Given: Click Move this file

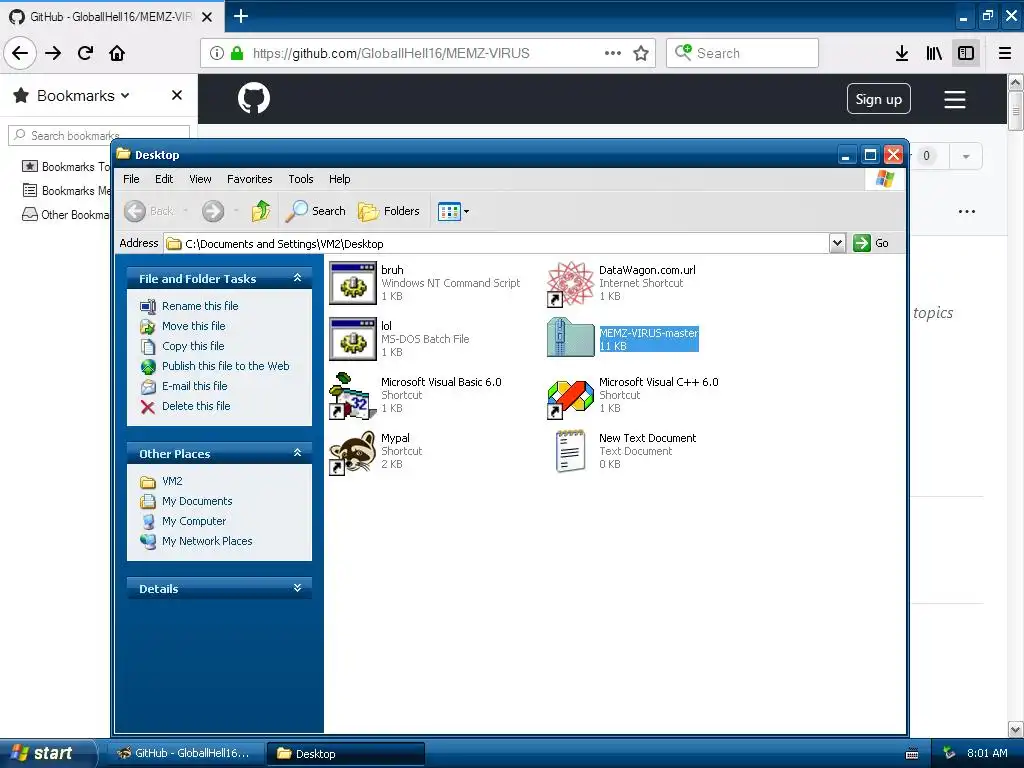Looking at the screenshot, I should coord(193,326).
